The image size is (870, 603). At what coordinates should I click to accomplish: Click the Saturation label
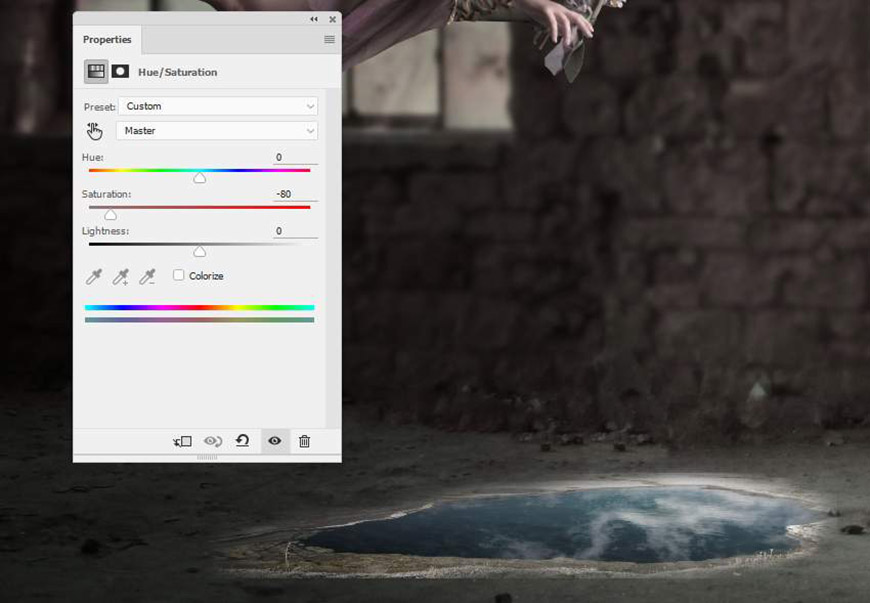coord(106,194)
